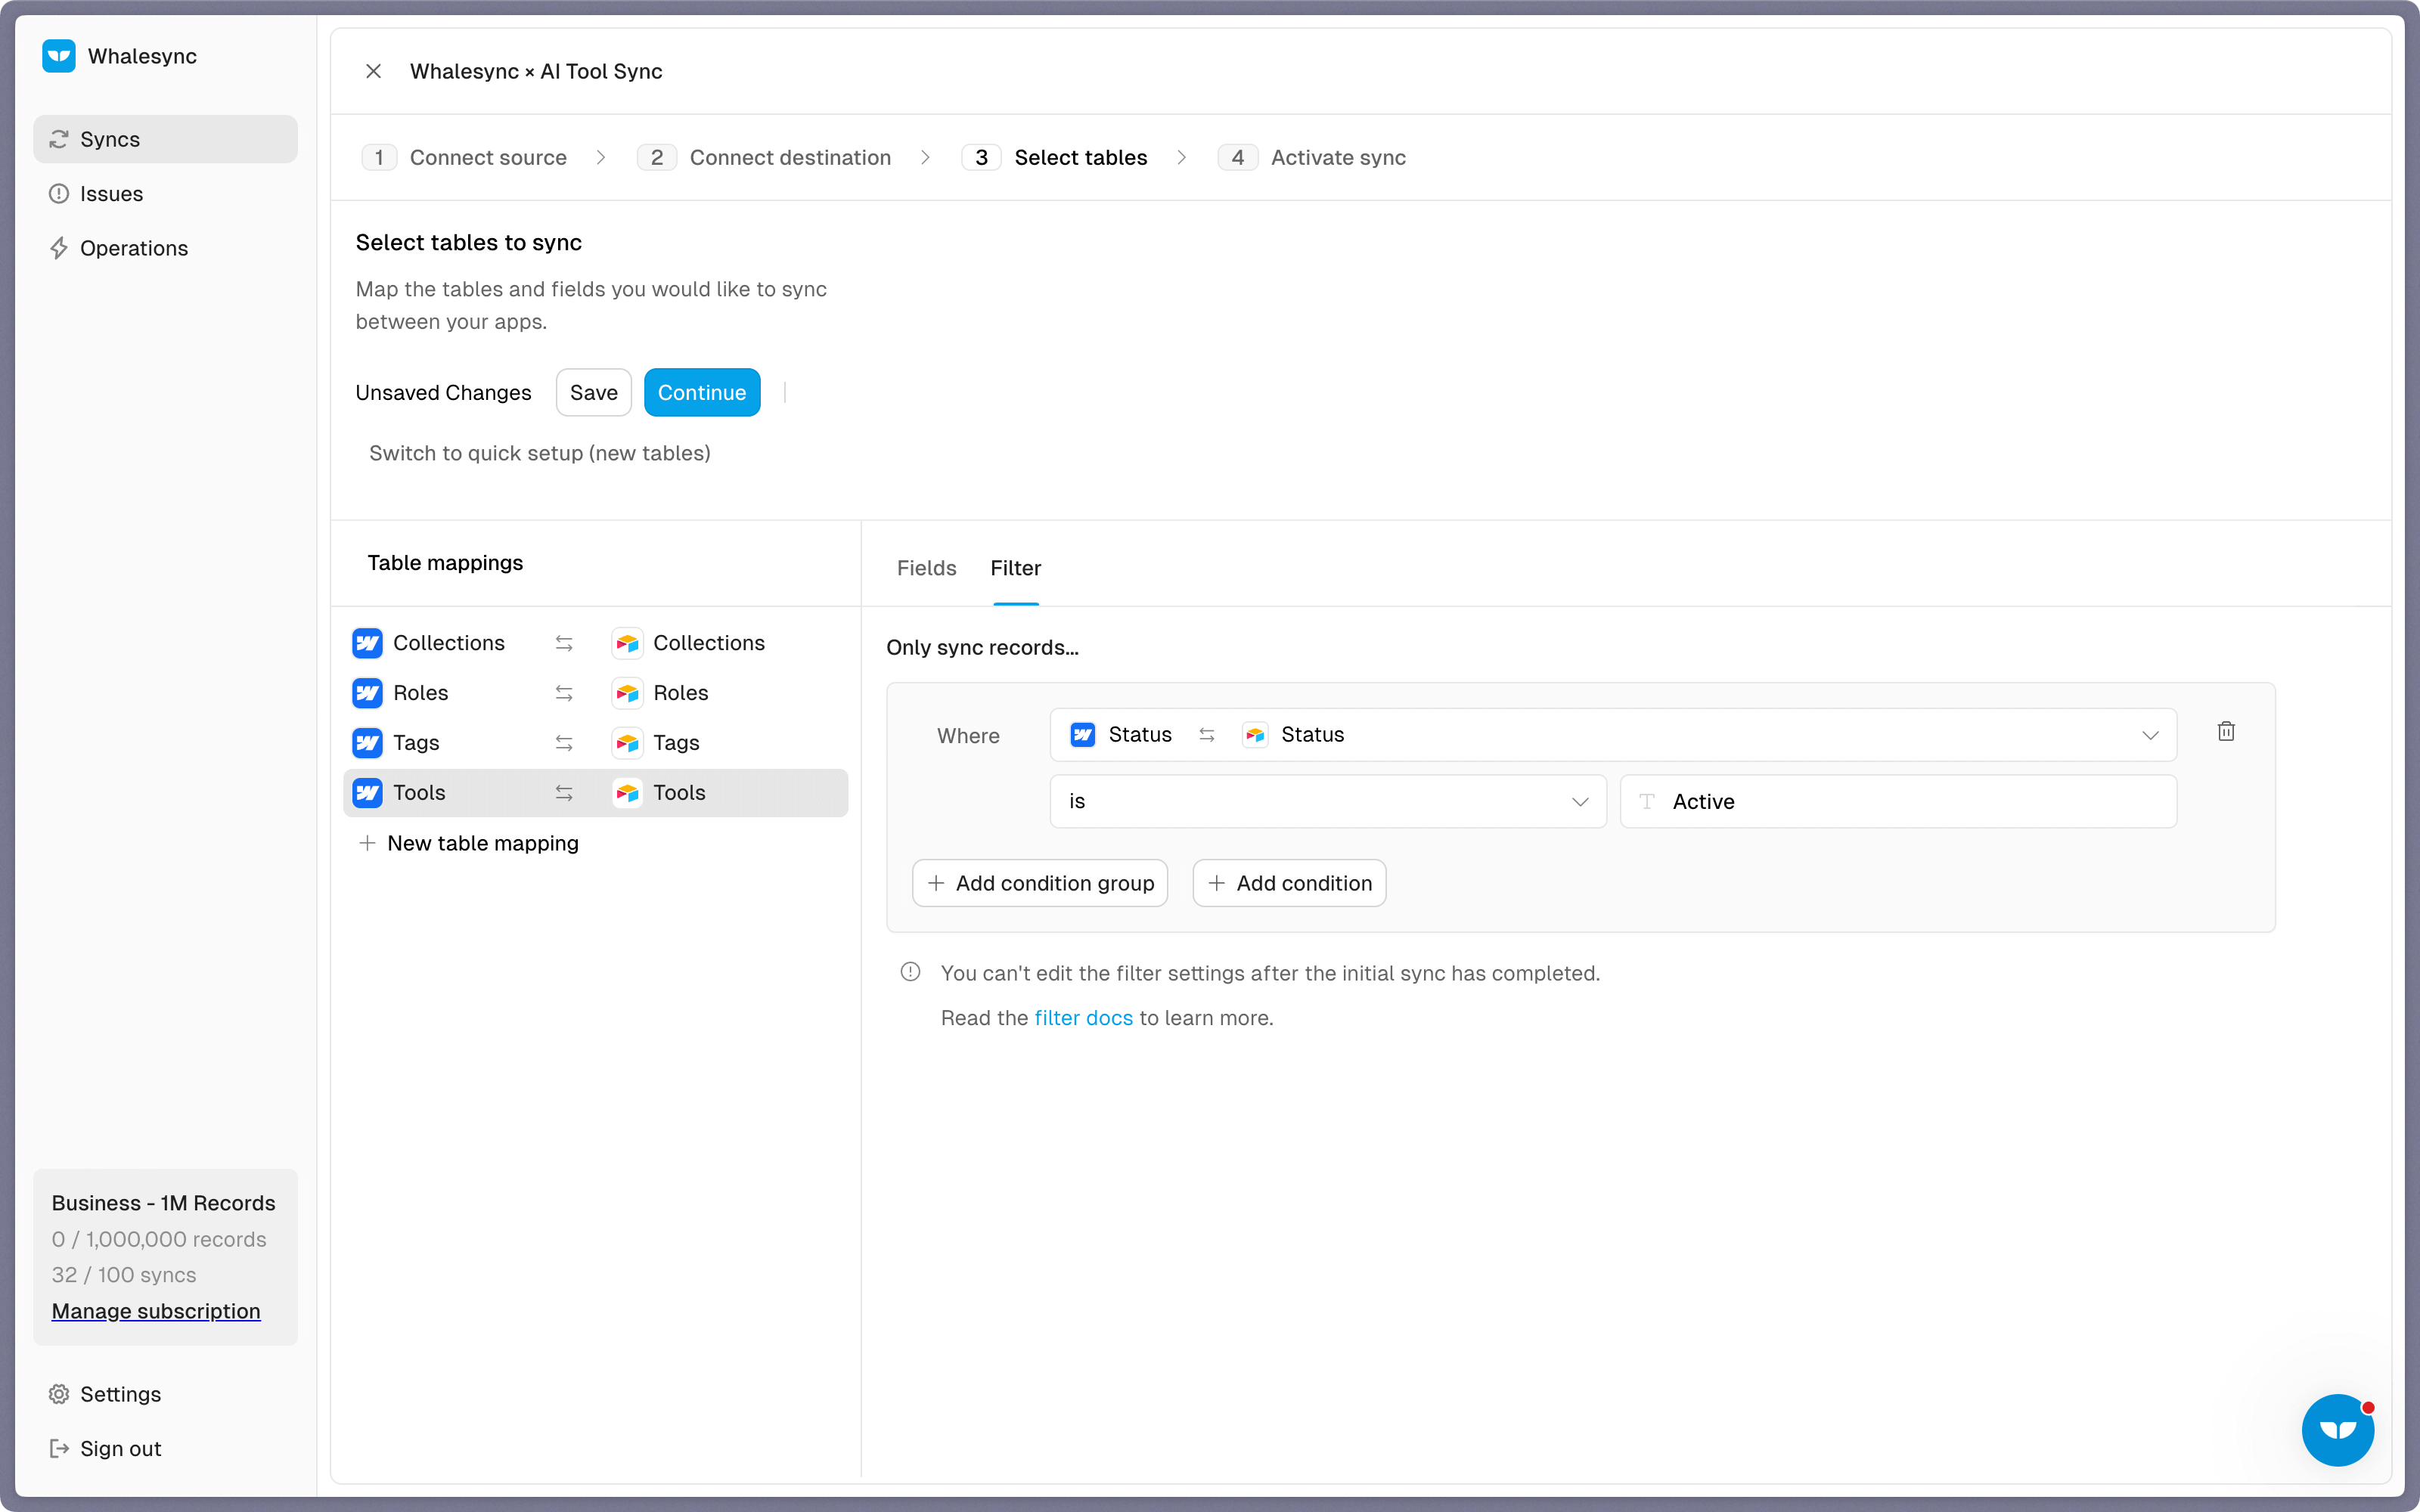Viewport: 2420px width, 1512px height.
Task: Select the Collections table mapping
Action: tap(596, 643)
